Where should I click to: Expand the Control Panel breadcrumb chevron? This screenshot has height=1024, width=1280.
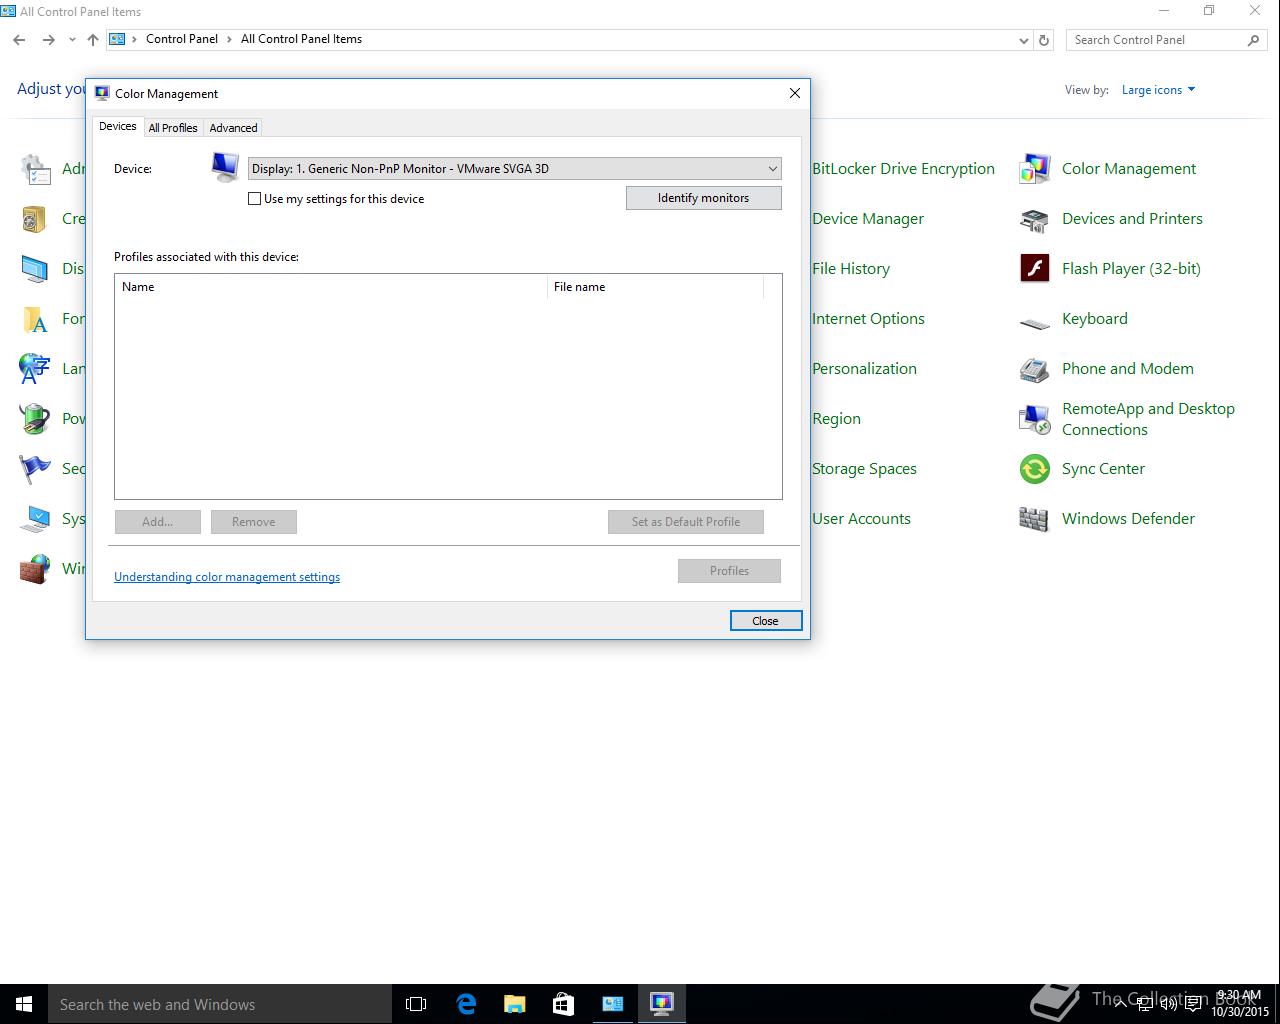[229, 40]
